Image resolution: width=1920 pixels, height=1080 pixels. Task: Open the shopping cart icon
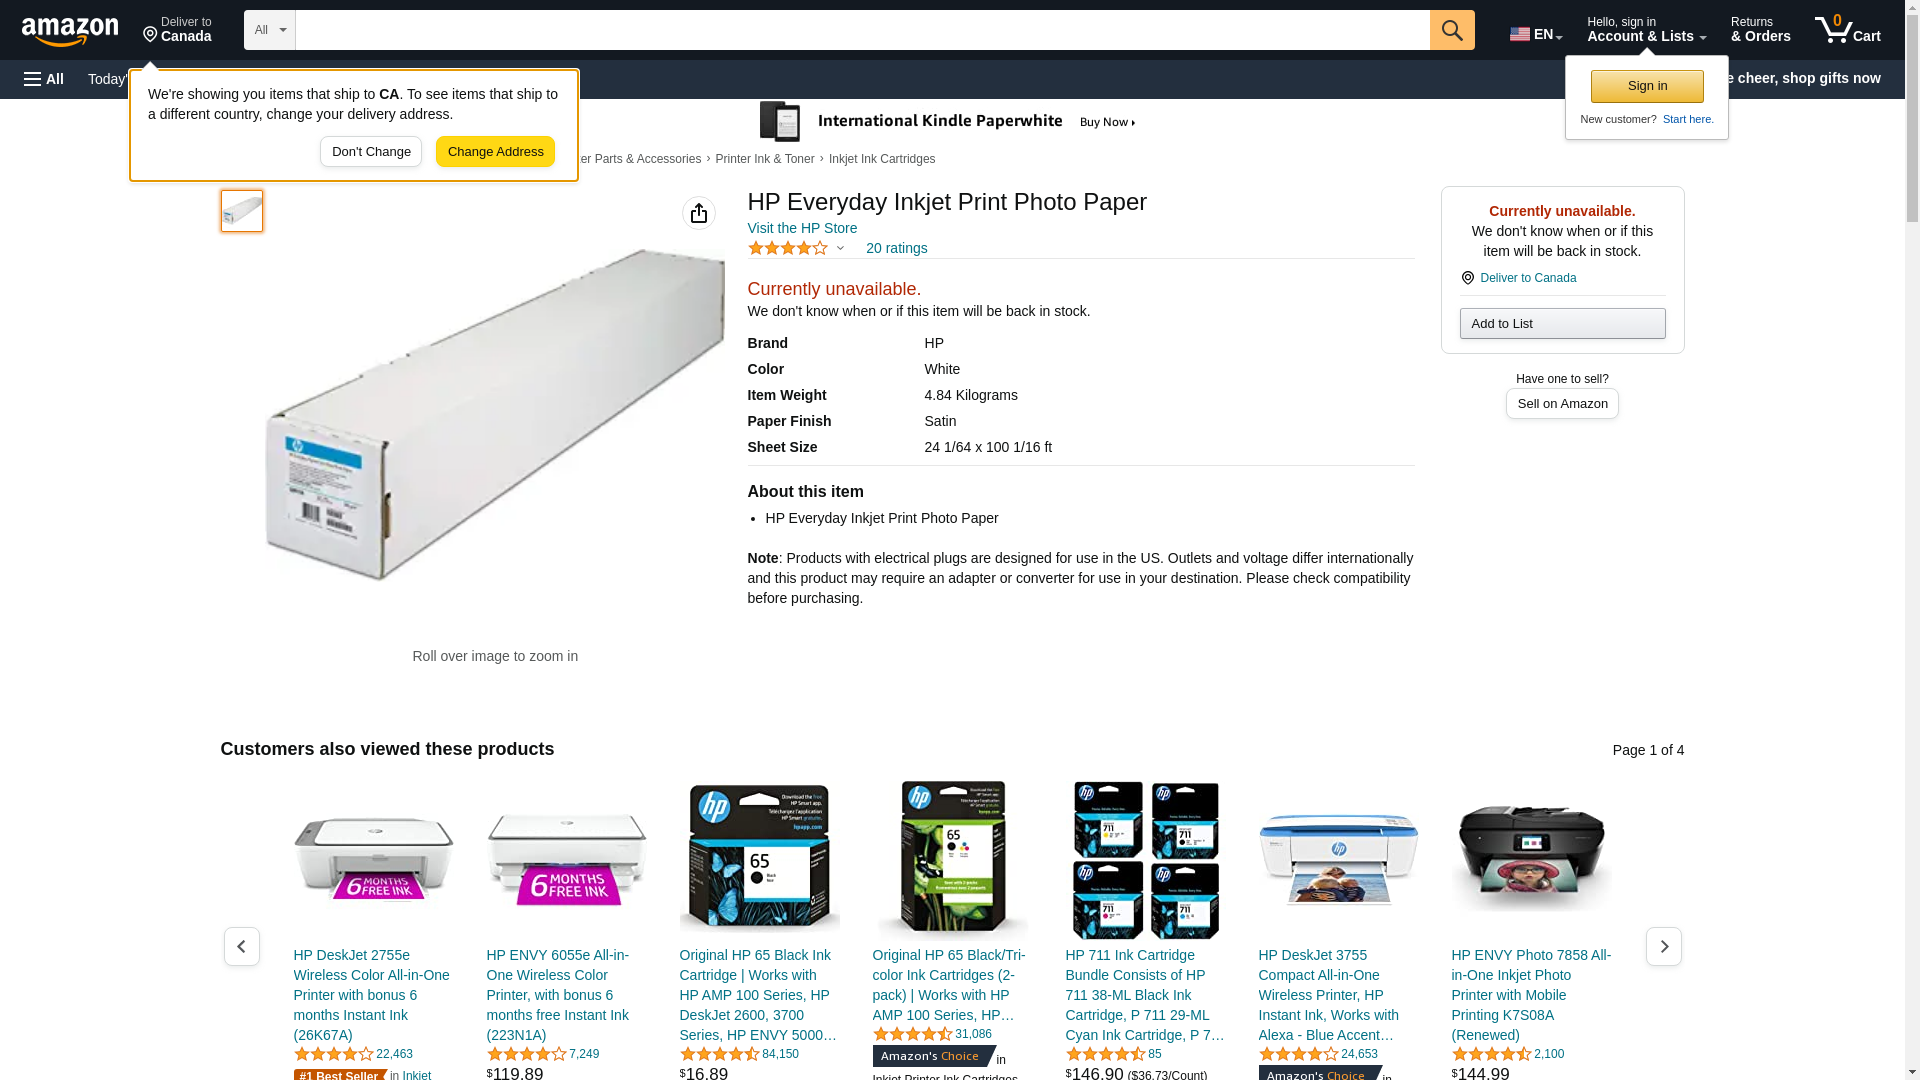(x=1847, y=29)
